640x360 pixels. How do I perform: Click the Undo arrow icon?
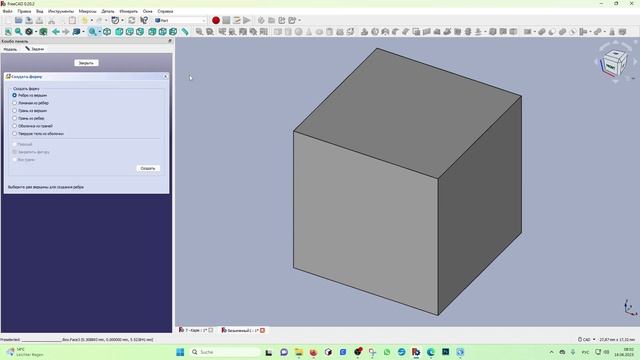tap(85, 20)
